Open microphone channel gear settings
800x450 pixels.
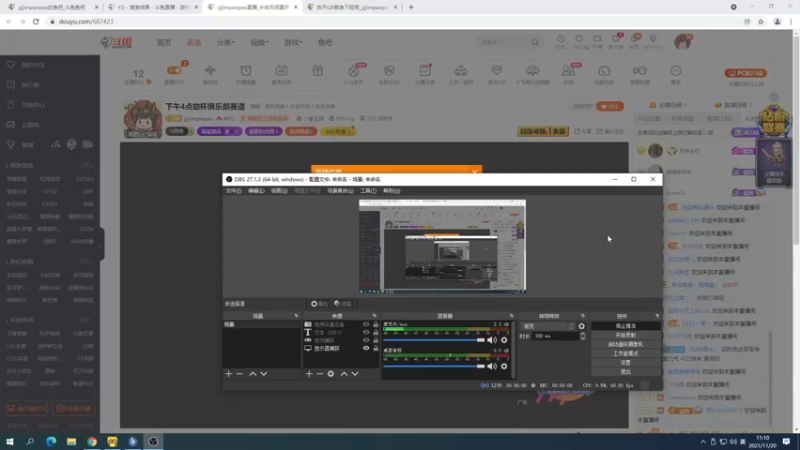point(504,340)
